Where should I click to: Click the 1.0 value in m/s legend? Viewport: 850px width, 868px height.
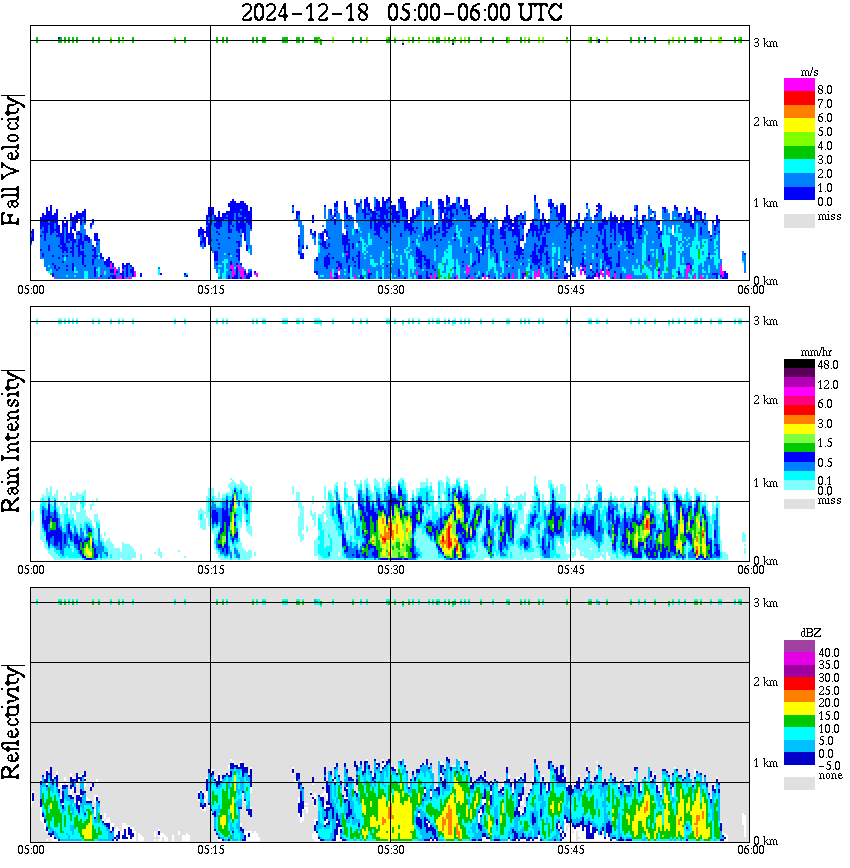(x=825, y=188)
